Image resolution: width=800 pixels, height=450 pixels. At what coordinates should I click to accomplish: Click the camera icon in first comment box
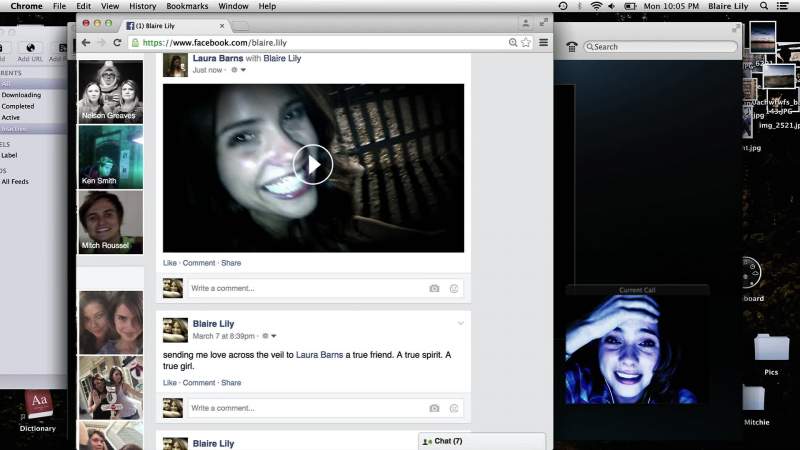pos(434,288)
